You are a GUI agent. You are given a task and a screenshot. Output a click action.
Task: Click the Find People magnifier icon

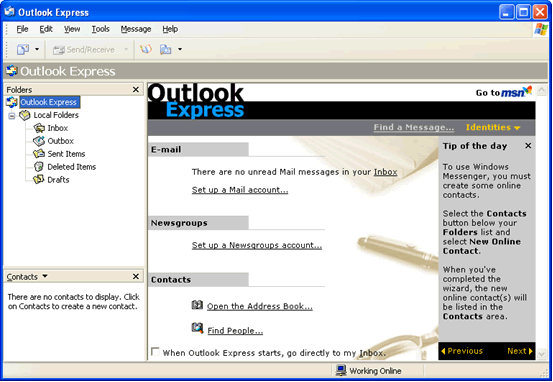click(197, 328)
